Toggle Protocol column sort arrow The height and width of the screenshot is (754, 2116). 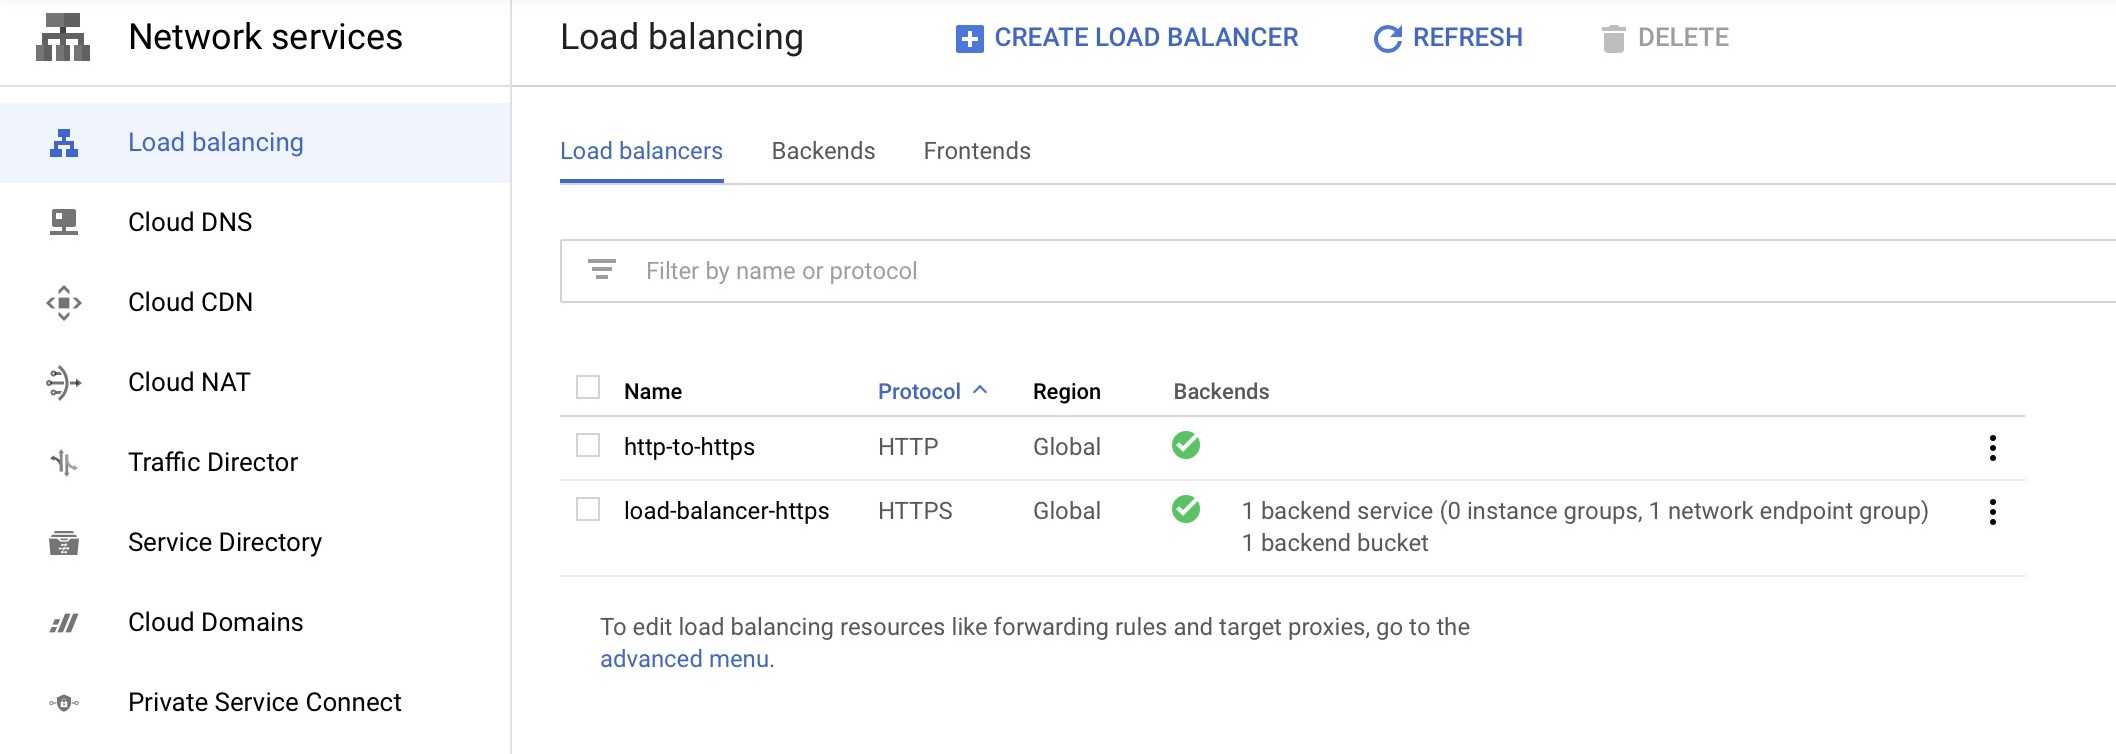point(980,390)
